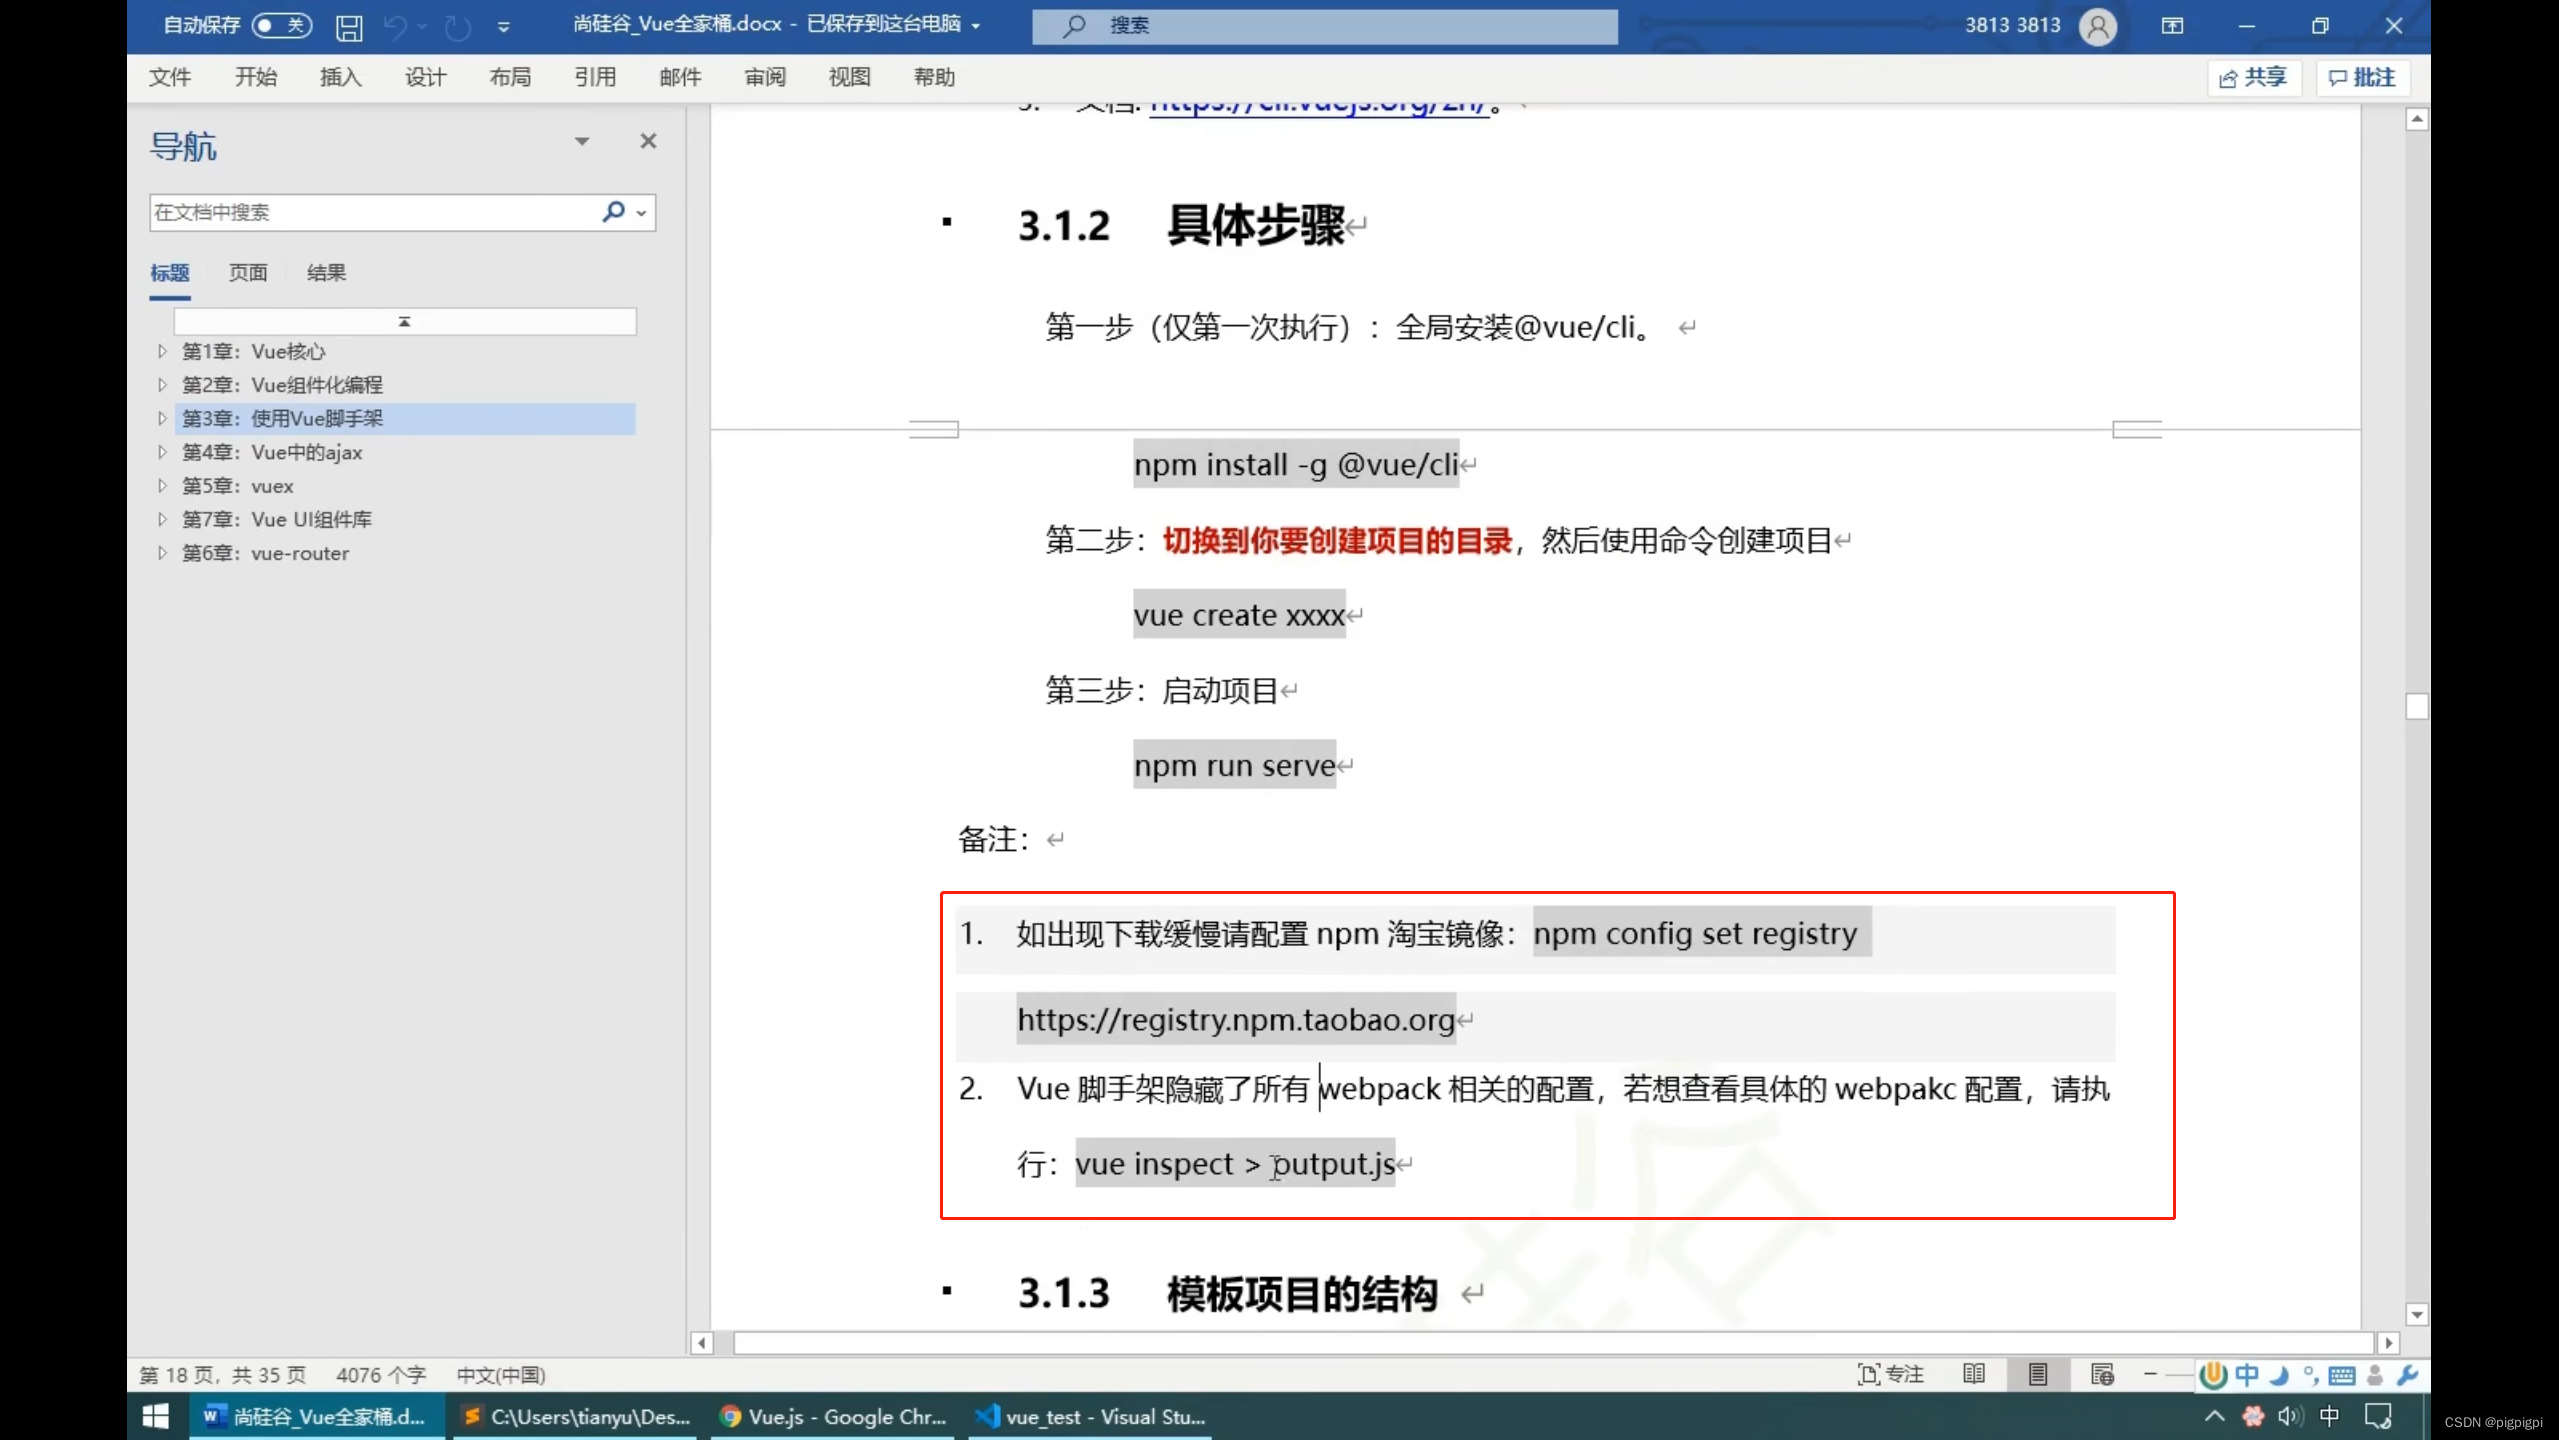The width and height of the screenshot is (2559, 1440).
Task: Click the cli.vuejs.org hyperlink in the document
Action: [x=1319, y=106]
